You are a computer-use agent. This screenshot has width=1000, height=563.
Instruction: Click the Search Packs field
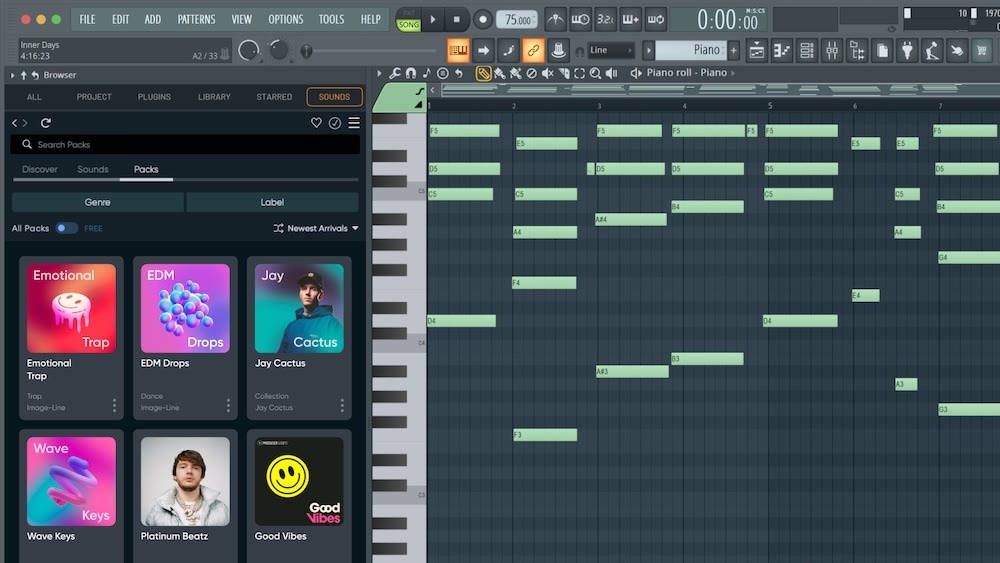tap(185, 145)
